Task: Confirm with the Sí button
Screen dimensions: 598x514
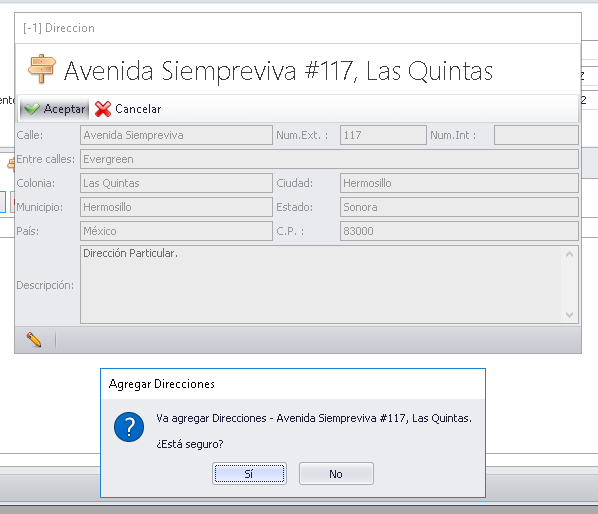Action: [249, 474]
